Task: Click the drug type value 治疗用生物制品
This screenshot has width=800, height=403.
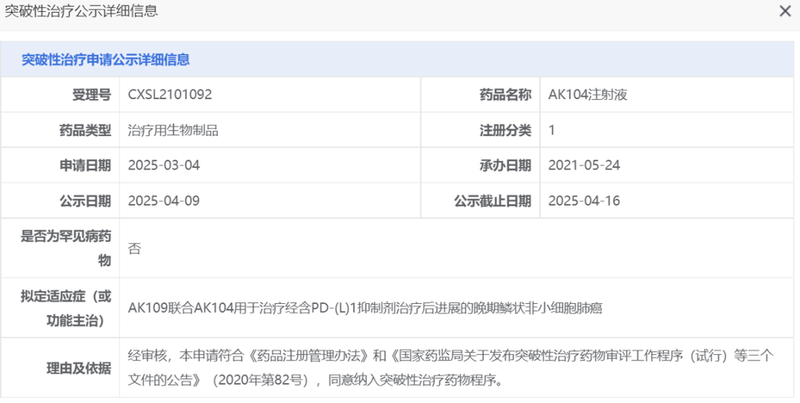Action: (173, 130)
